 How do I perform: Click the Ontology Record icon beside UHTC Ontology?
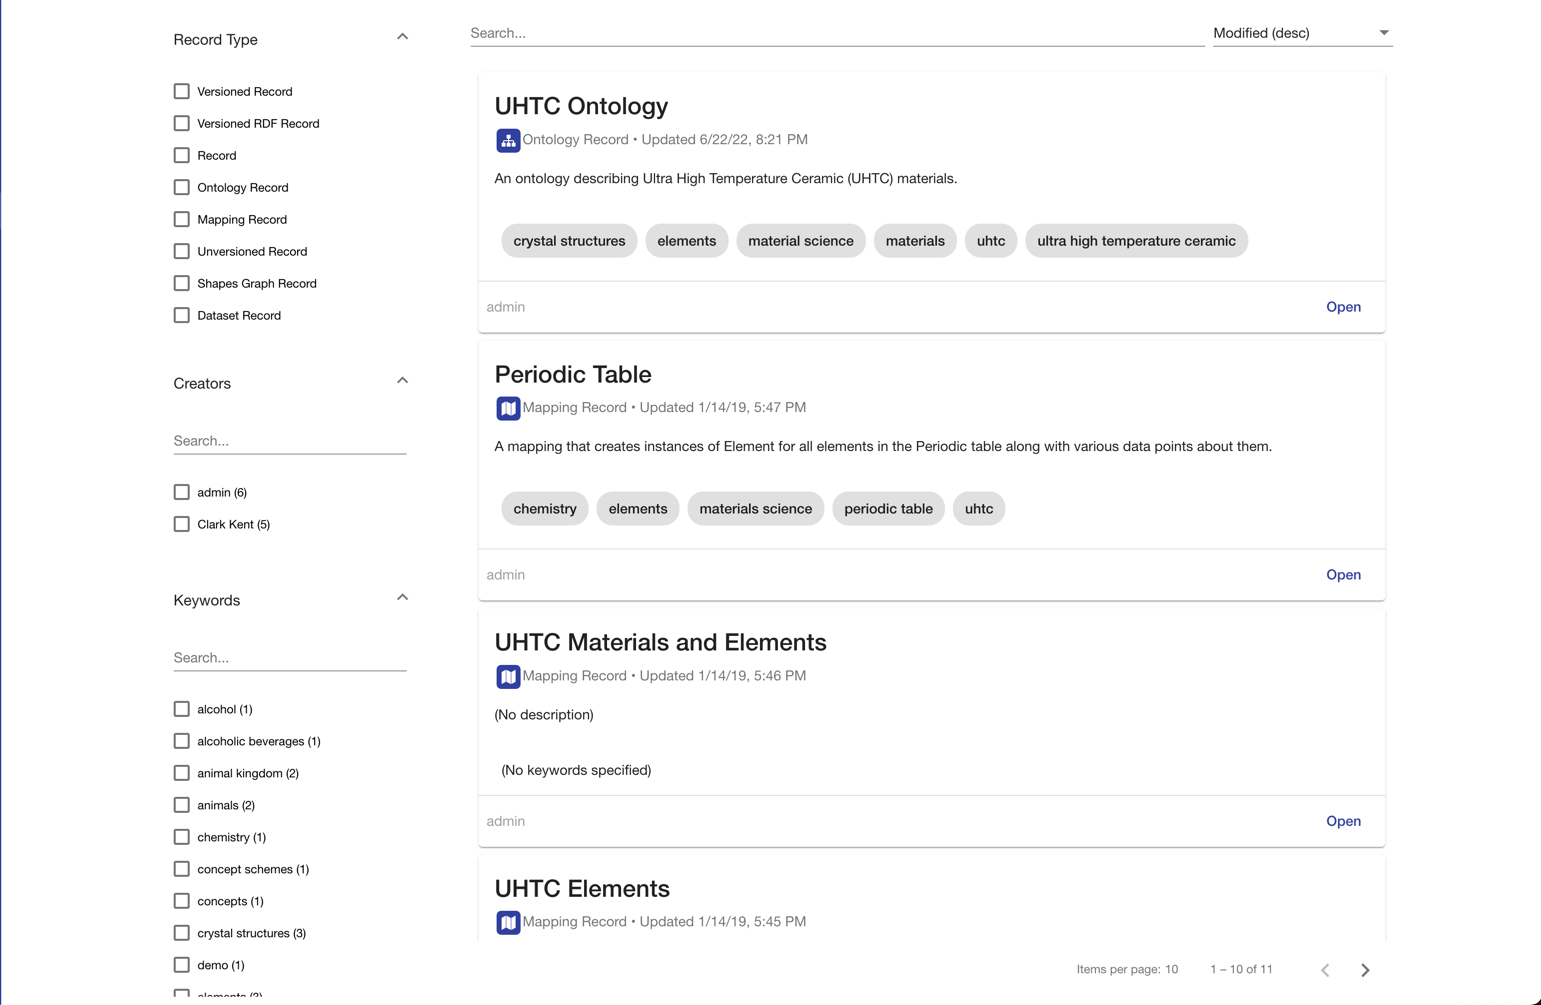tap(508, 140)
